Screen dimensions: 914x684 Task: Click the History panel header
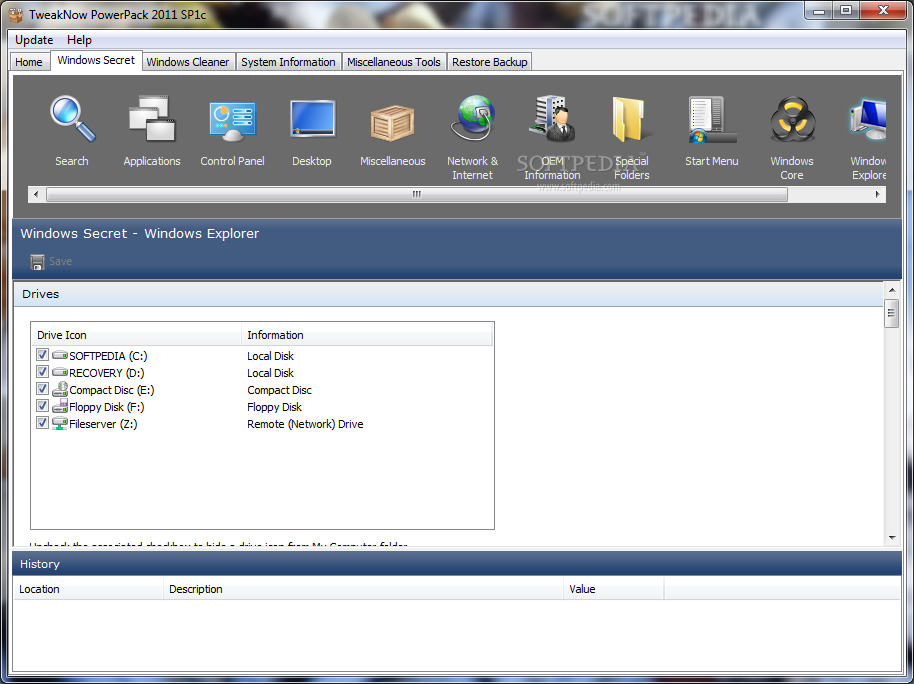pos(457,564)
